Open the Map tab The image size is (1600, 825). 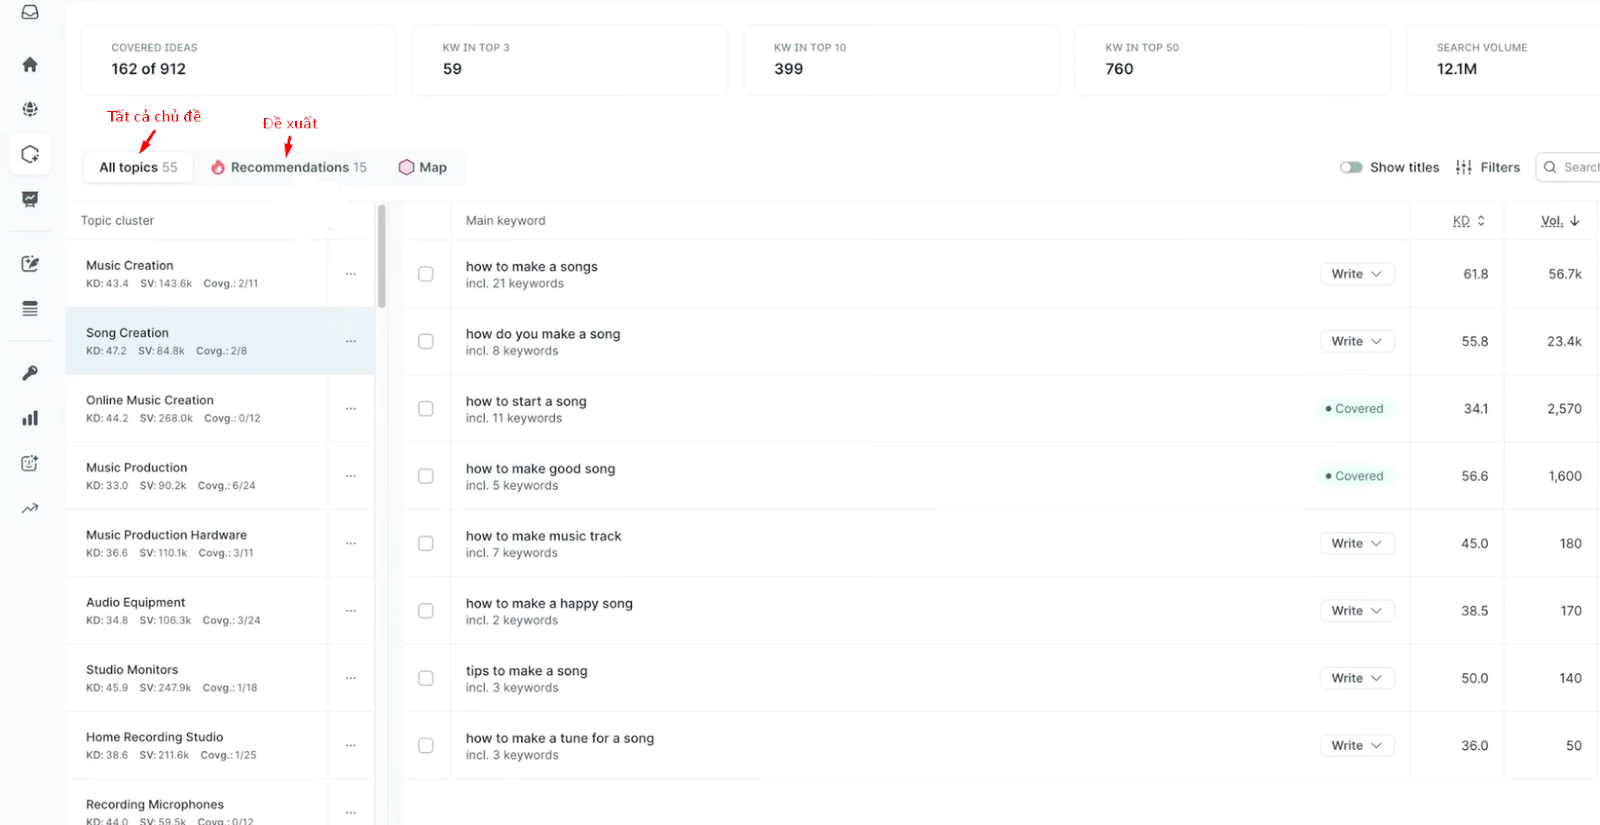pos(423,167)
